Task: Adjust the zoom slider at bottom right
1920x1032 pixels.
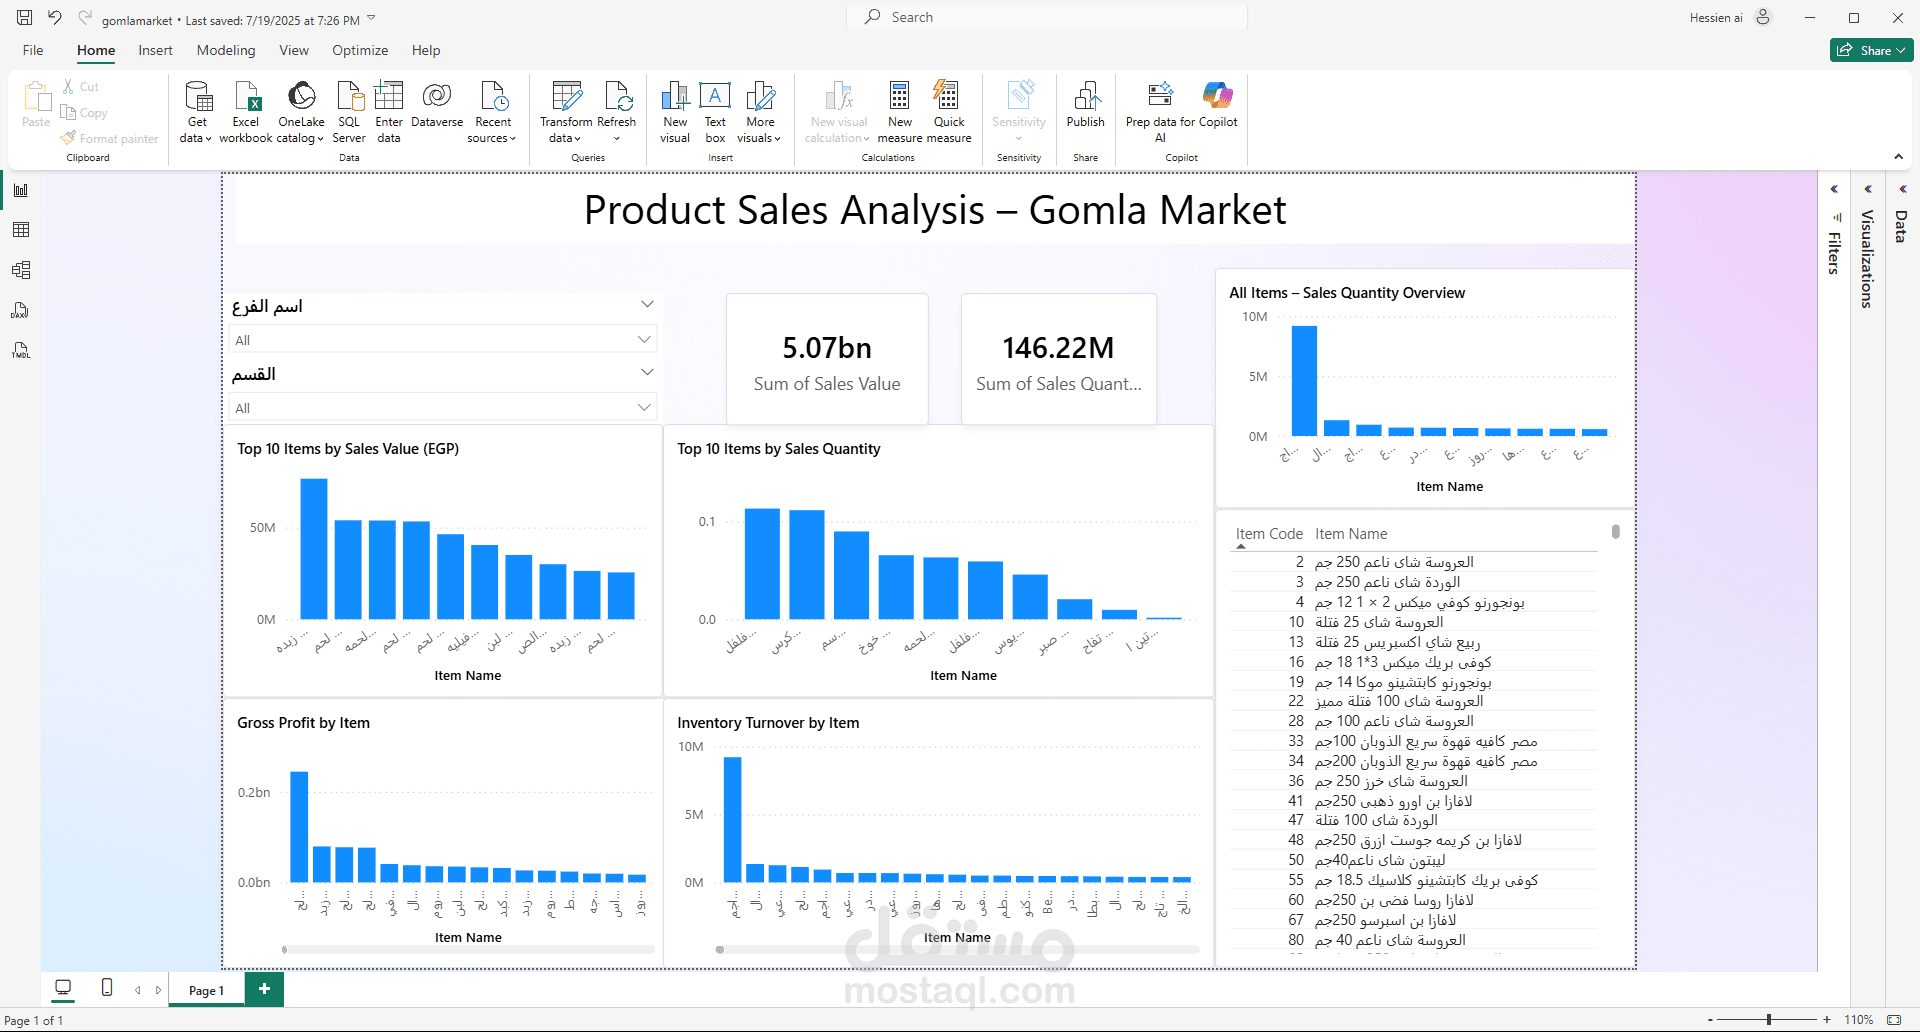Action: 1768,1019
